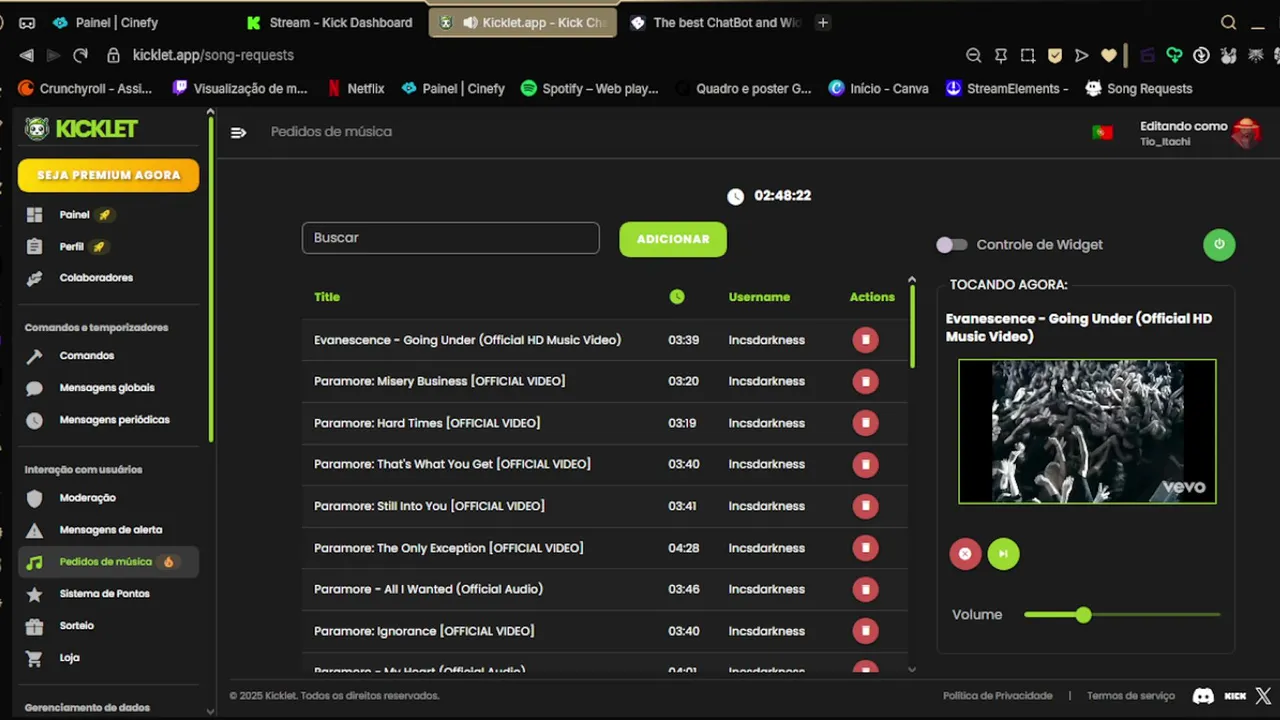Stop the currently playing song
Image resolution: width=1280 pixels, height=720 pixels.
coord(965,553)
